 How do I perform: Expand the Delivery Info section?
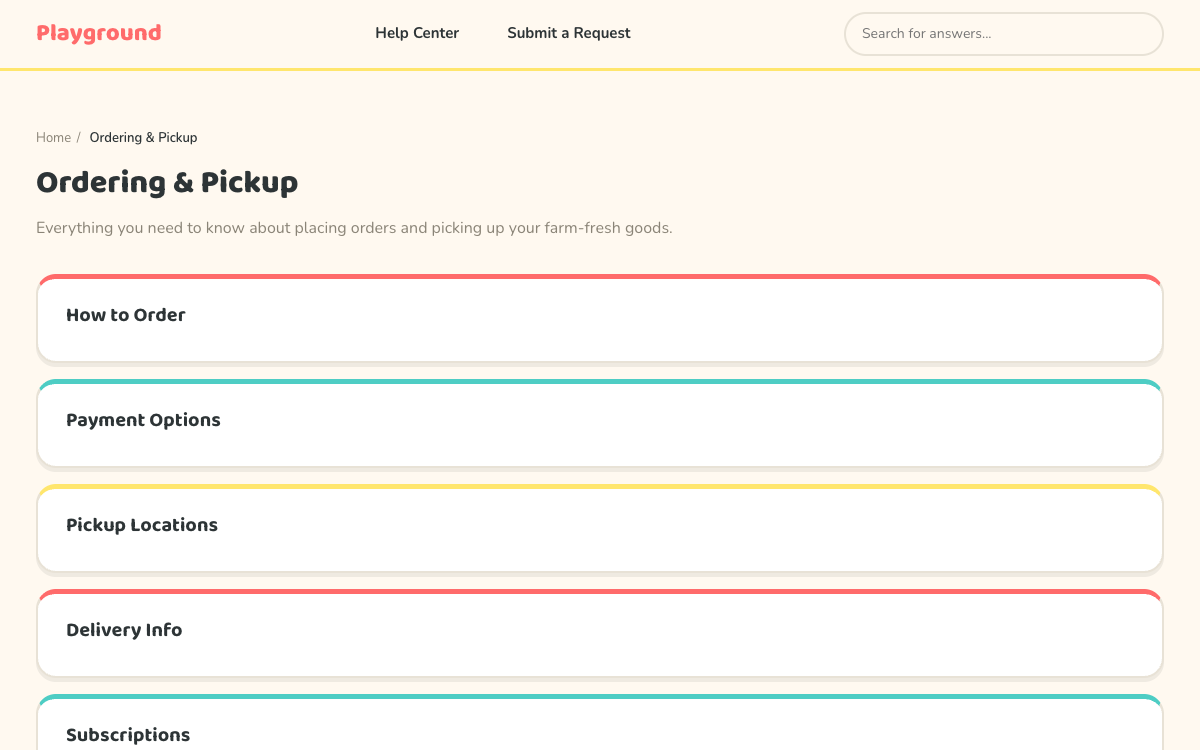point(600,632)
